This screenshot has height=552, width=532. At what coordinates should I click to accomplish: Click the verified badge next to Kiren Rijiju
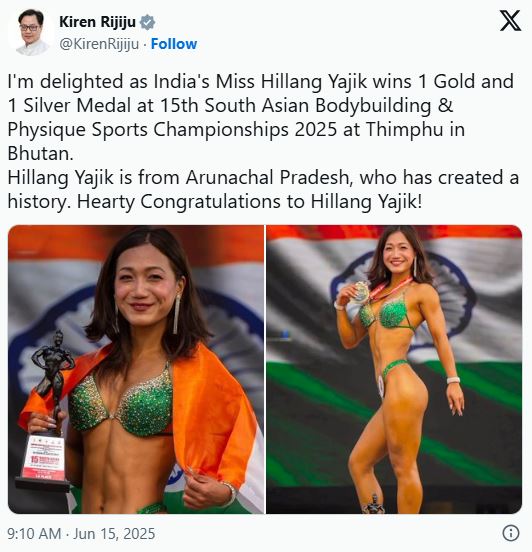[148, 22]
